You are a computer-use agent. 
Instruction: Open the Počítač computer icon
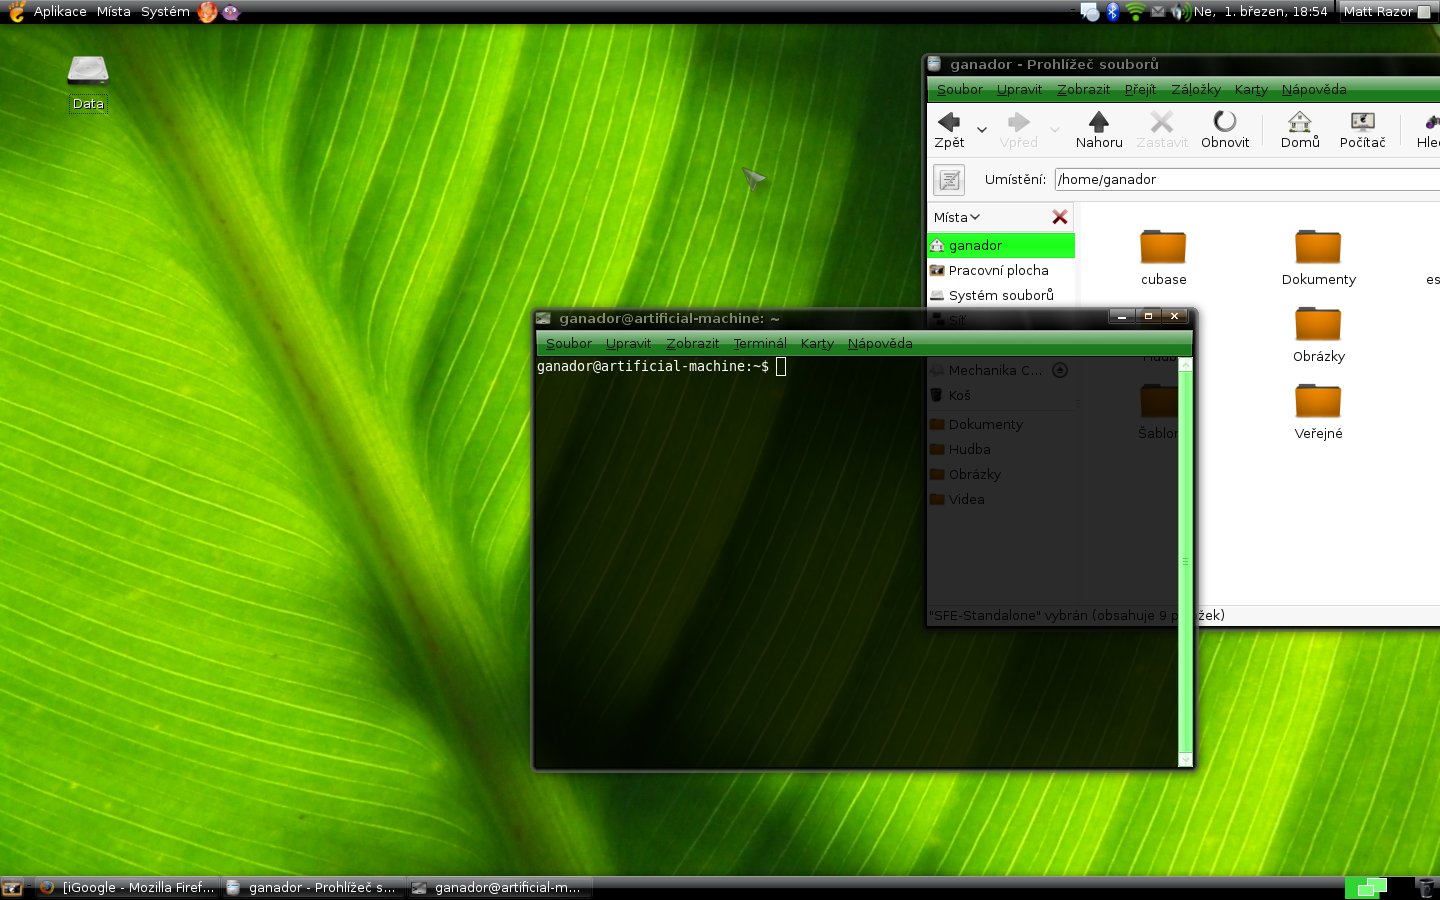[1362, 122]
